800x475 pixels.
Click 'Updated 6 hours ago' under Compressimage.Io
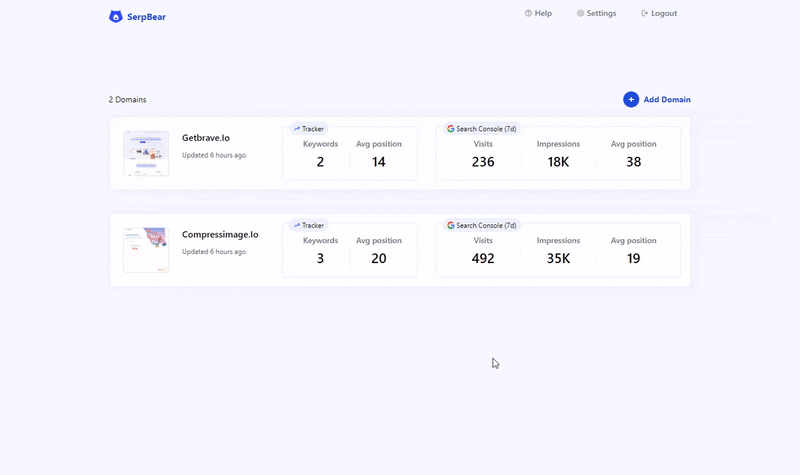tap(214, 252)
